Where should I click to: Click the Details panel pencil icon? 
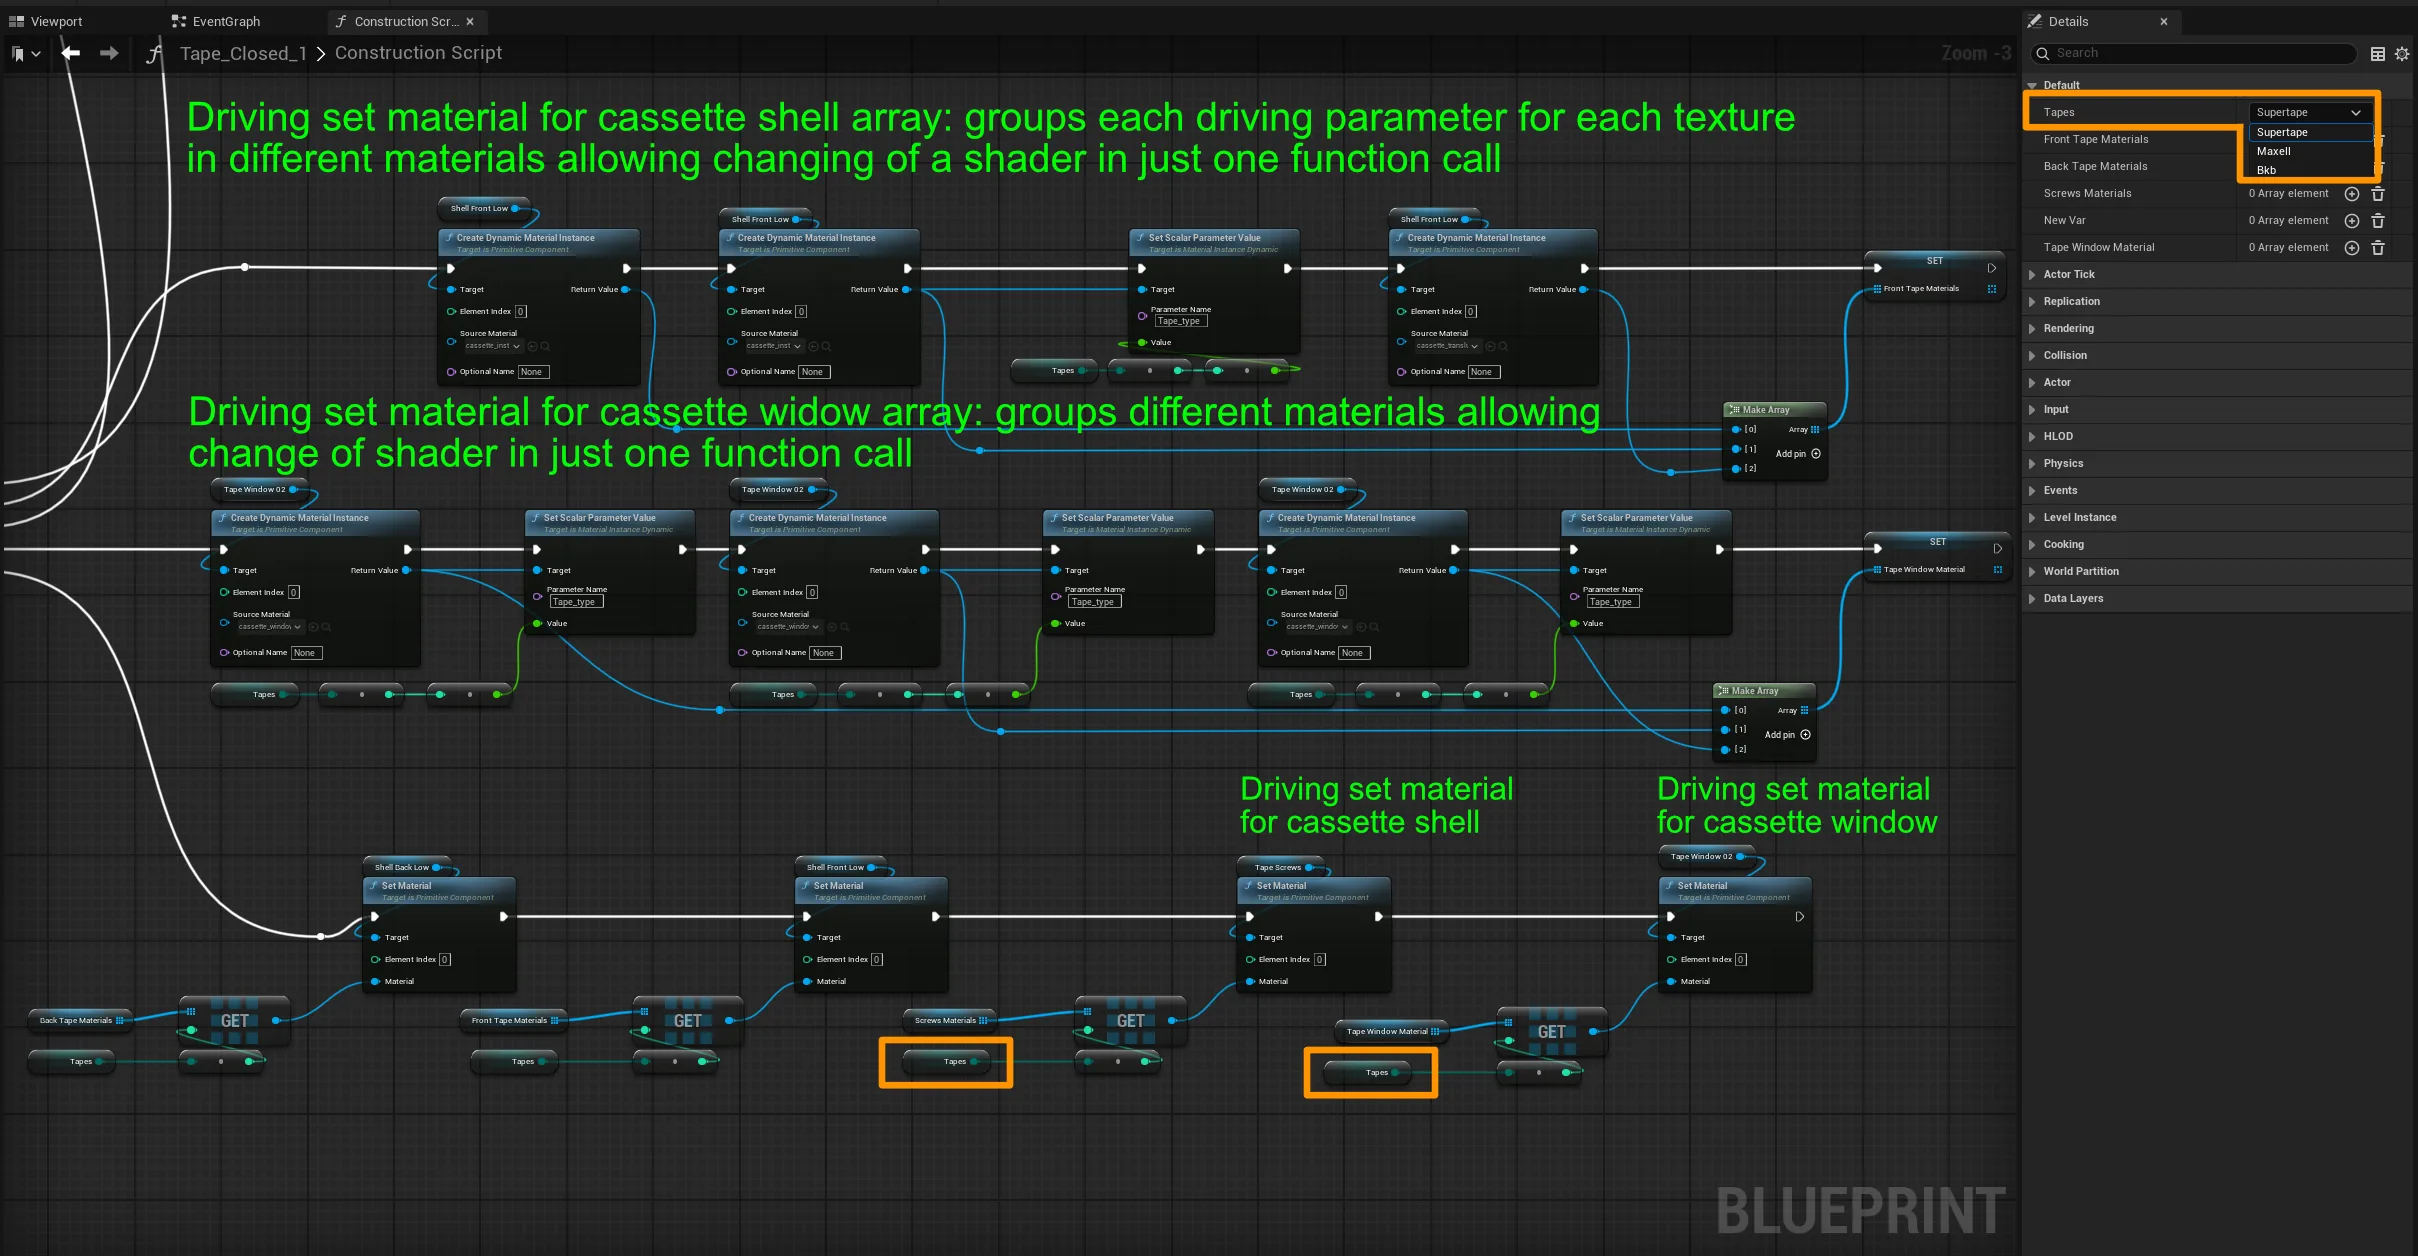[2035, 21]
